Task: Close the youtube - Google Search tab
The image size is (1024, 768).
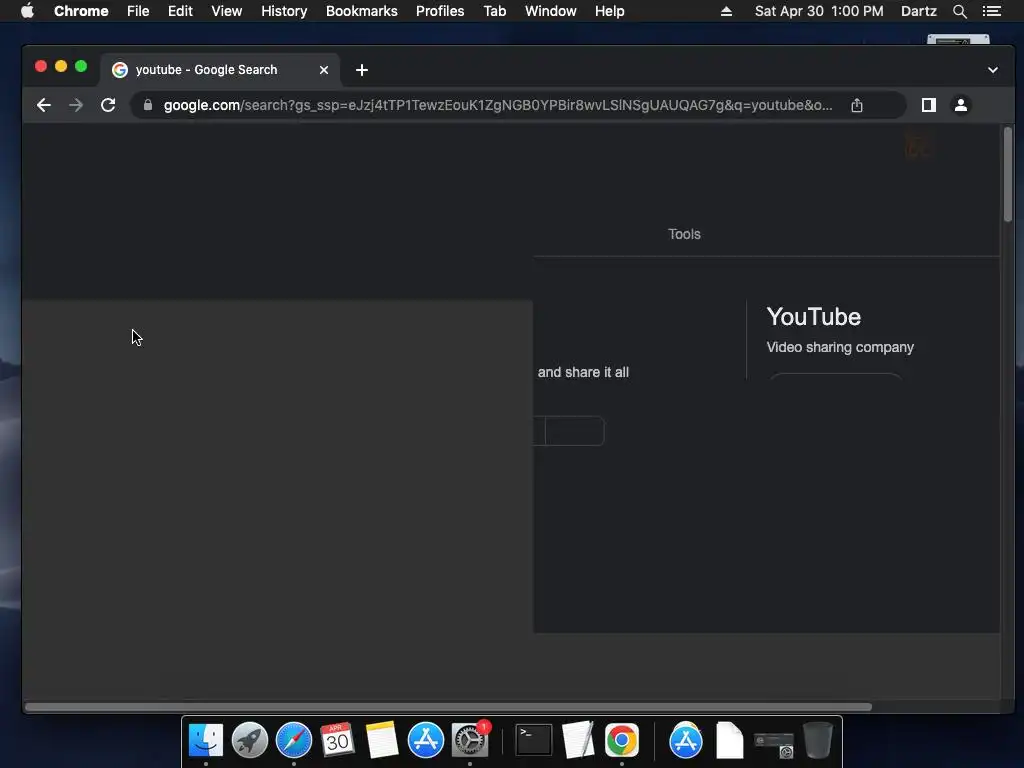Action: (x=324, y=70)
